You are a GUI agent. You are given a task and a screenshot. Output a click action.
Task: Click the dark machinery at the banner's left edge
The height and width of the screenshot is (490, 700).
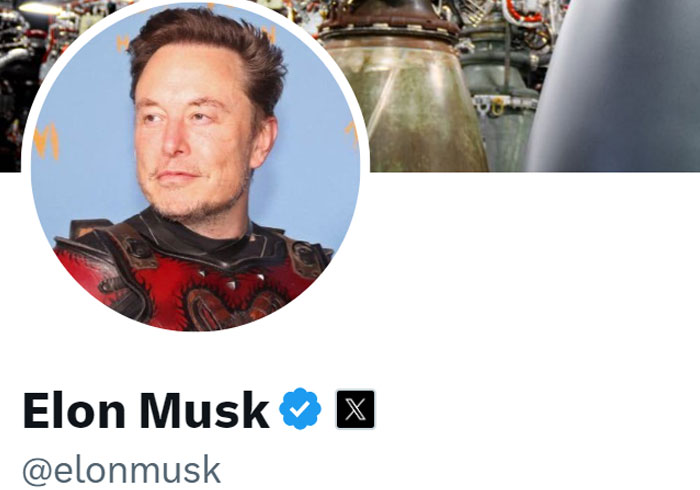[13, 89]
